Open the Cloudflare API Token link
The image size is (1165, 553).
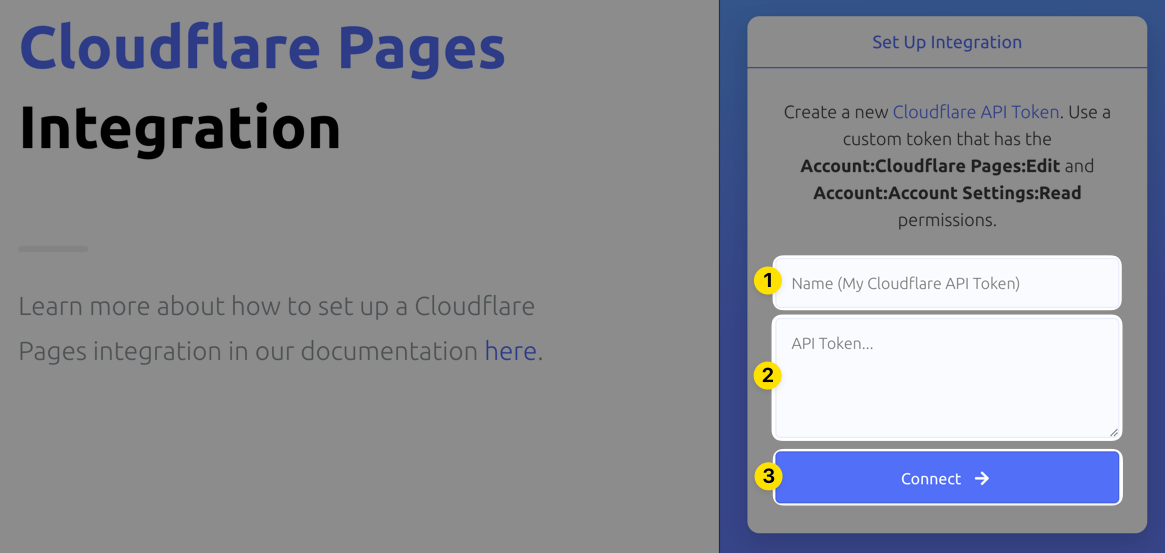(x=976, y=112)
